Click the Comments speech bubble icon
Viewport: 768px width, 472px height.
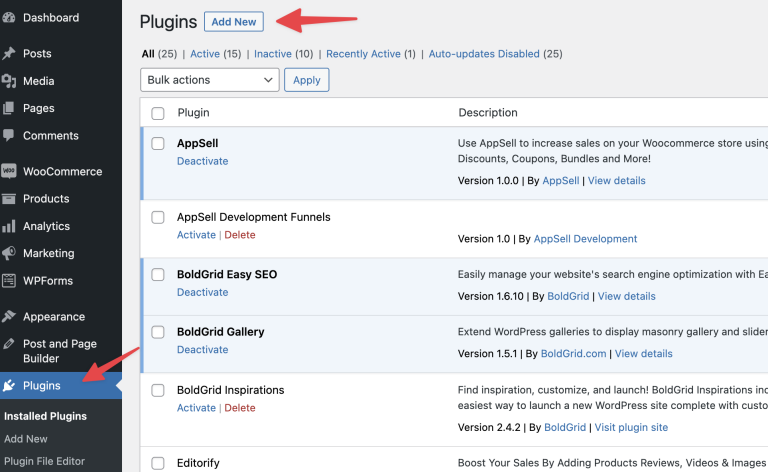[8, 136]
